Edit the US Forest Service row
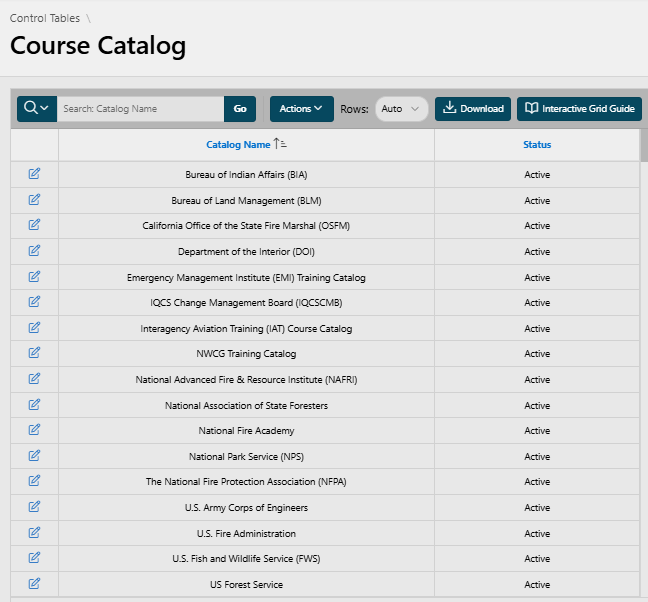648x602 pixels. pyautogui.click(x=34, y=583)
